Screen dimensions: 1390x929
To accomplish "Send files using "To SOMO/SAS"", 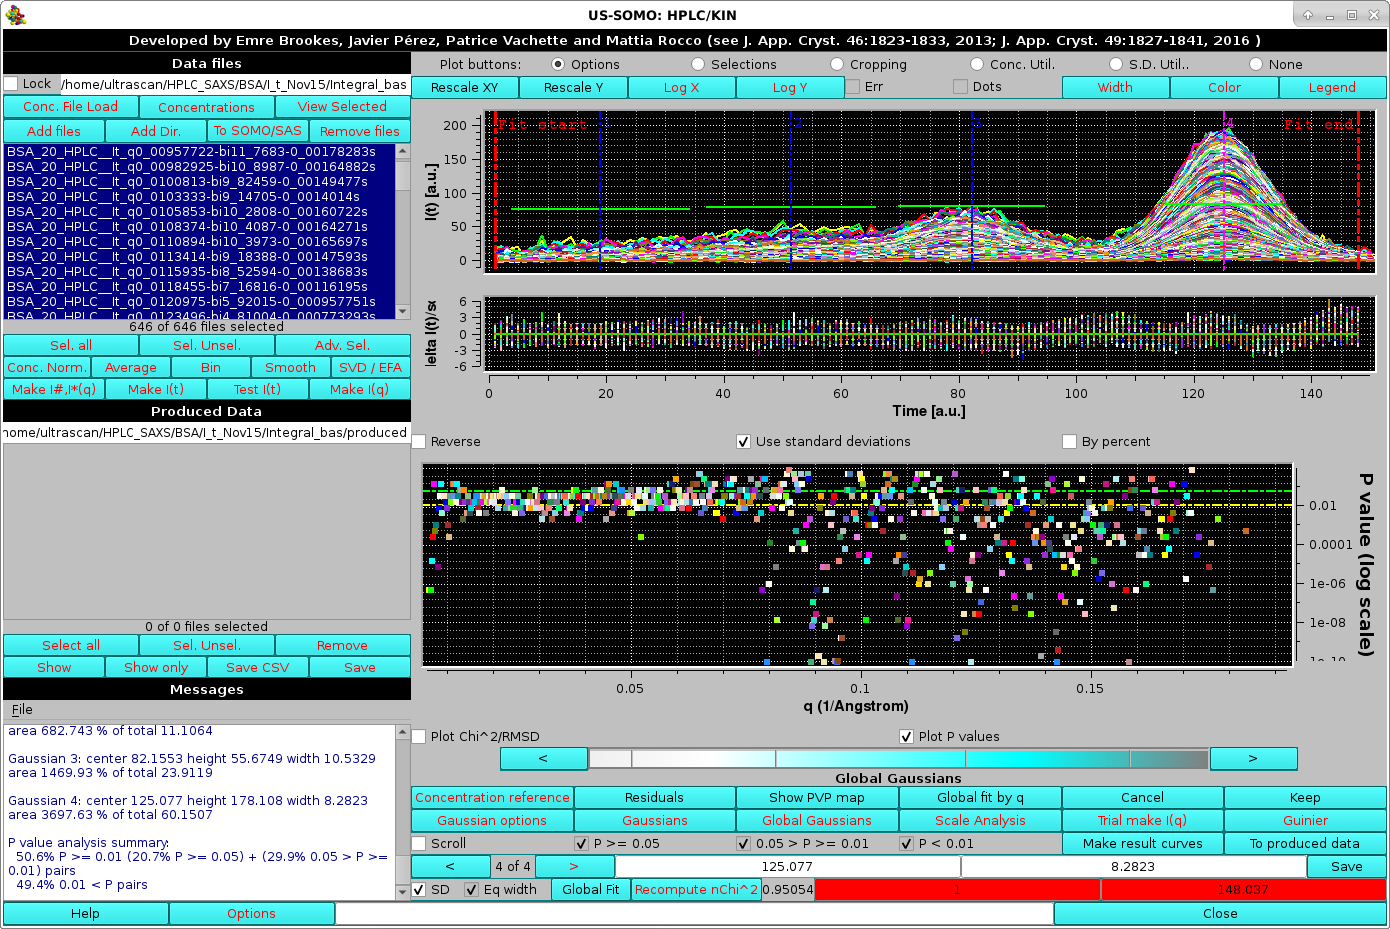I will [x=257, y=131].
